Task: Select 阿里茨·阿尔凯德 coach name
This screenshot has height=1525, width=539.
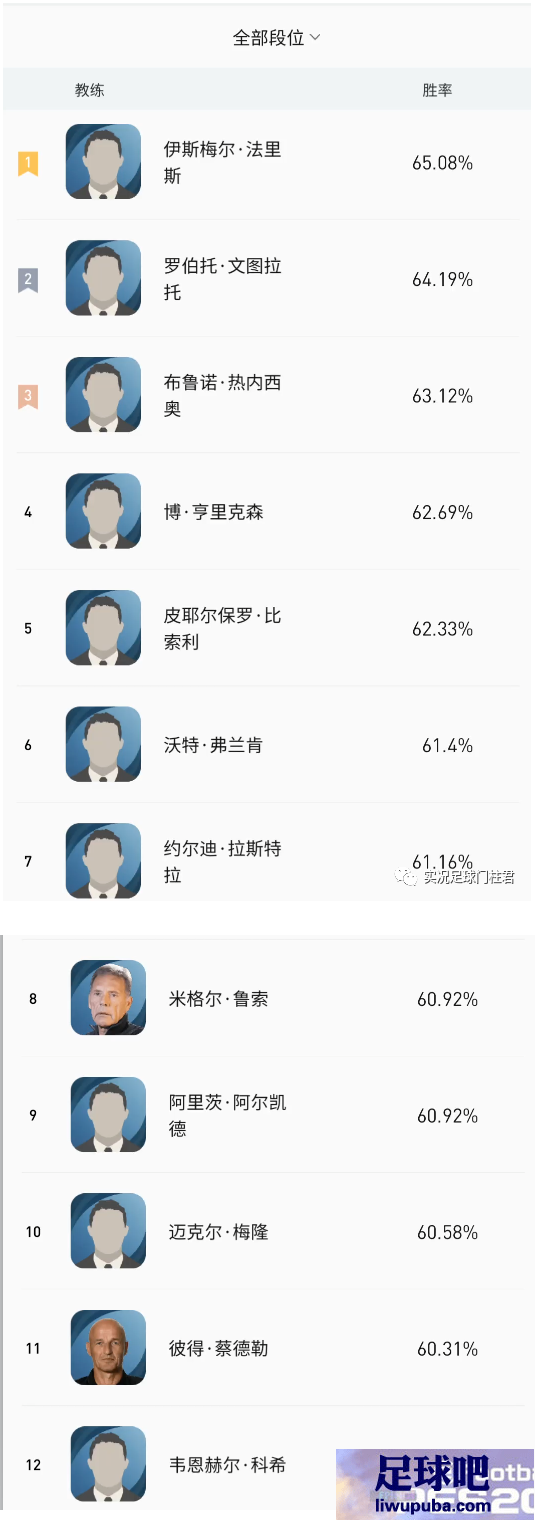Action: point(228,1115)
